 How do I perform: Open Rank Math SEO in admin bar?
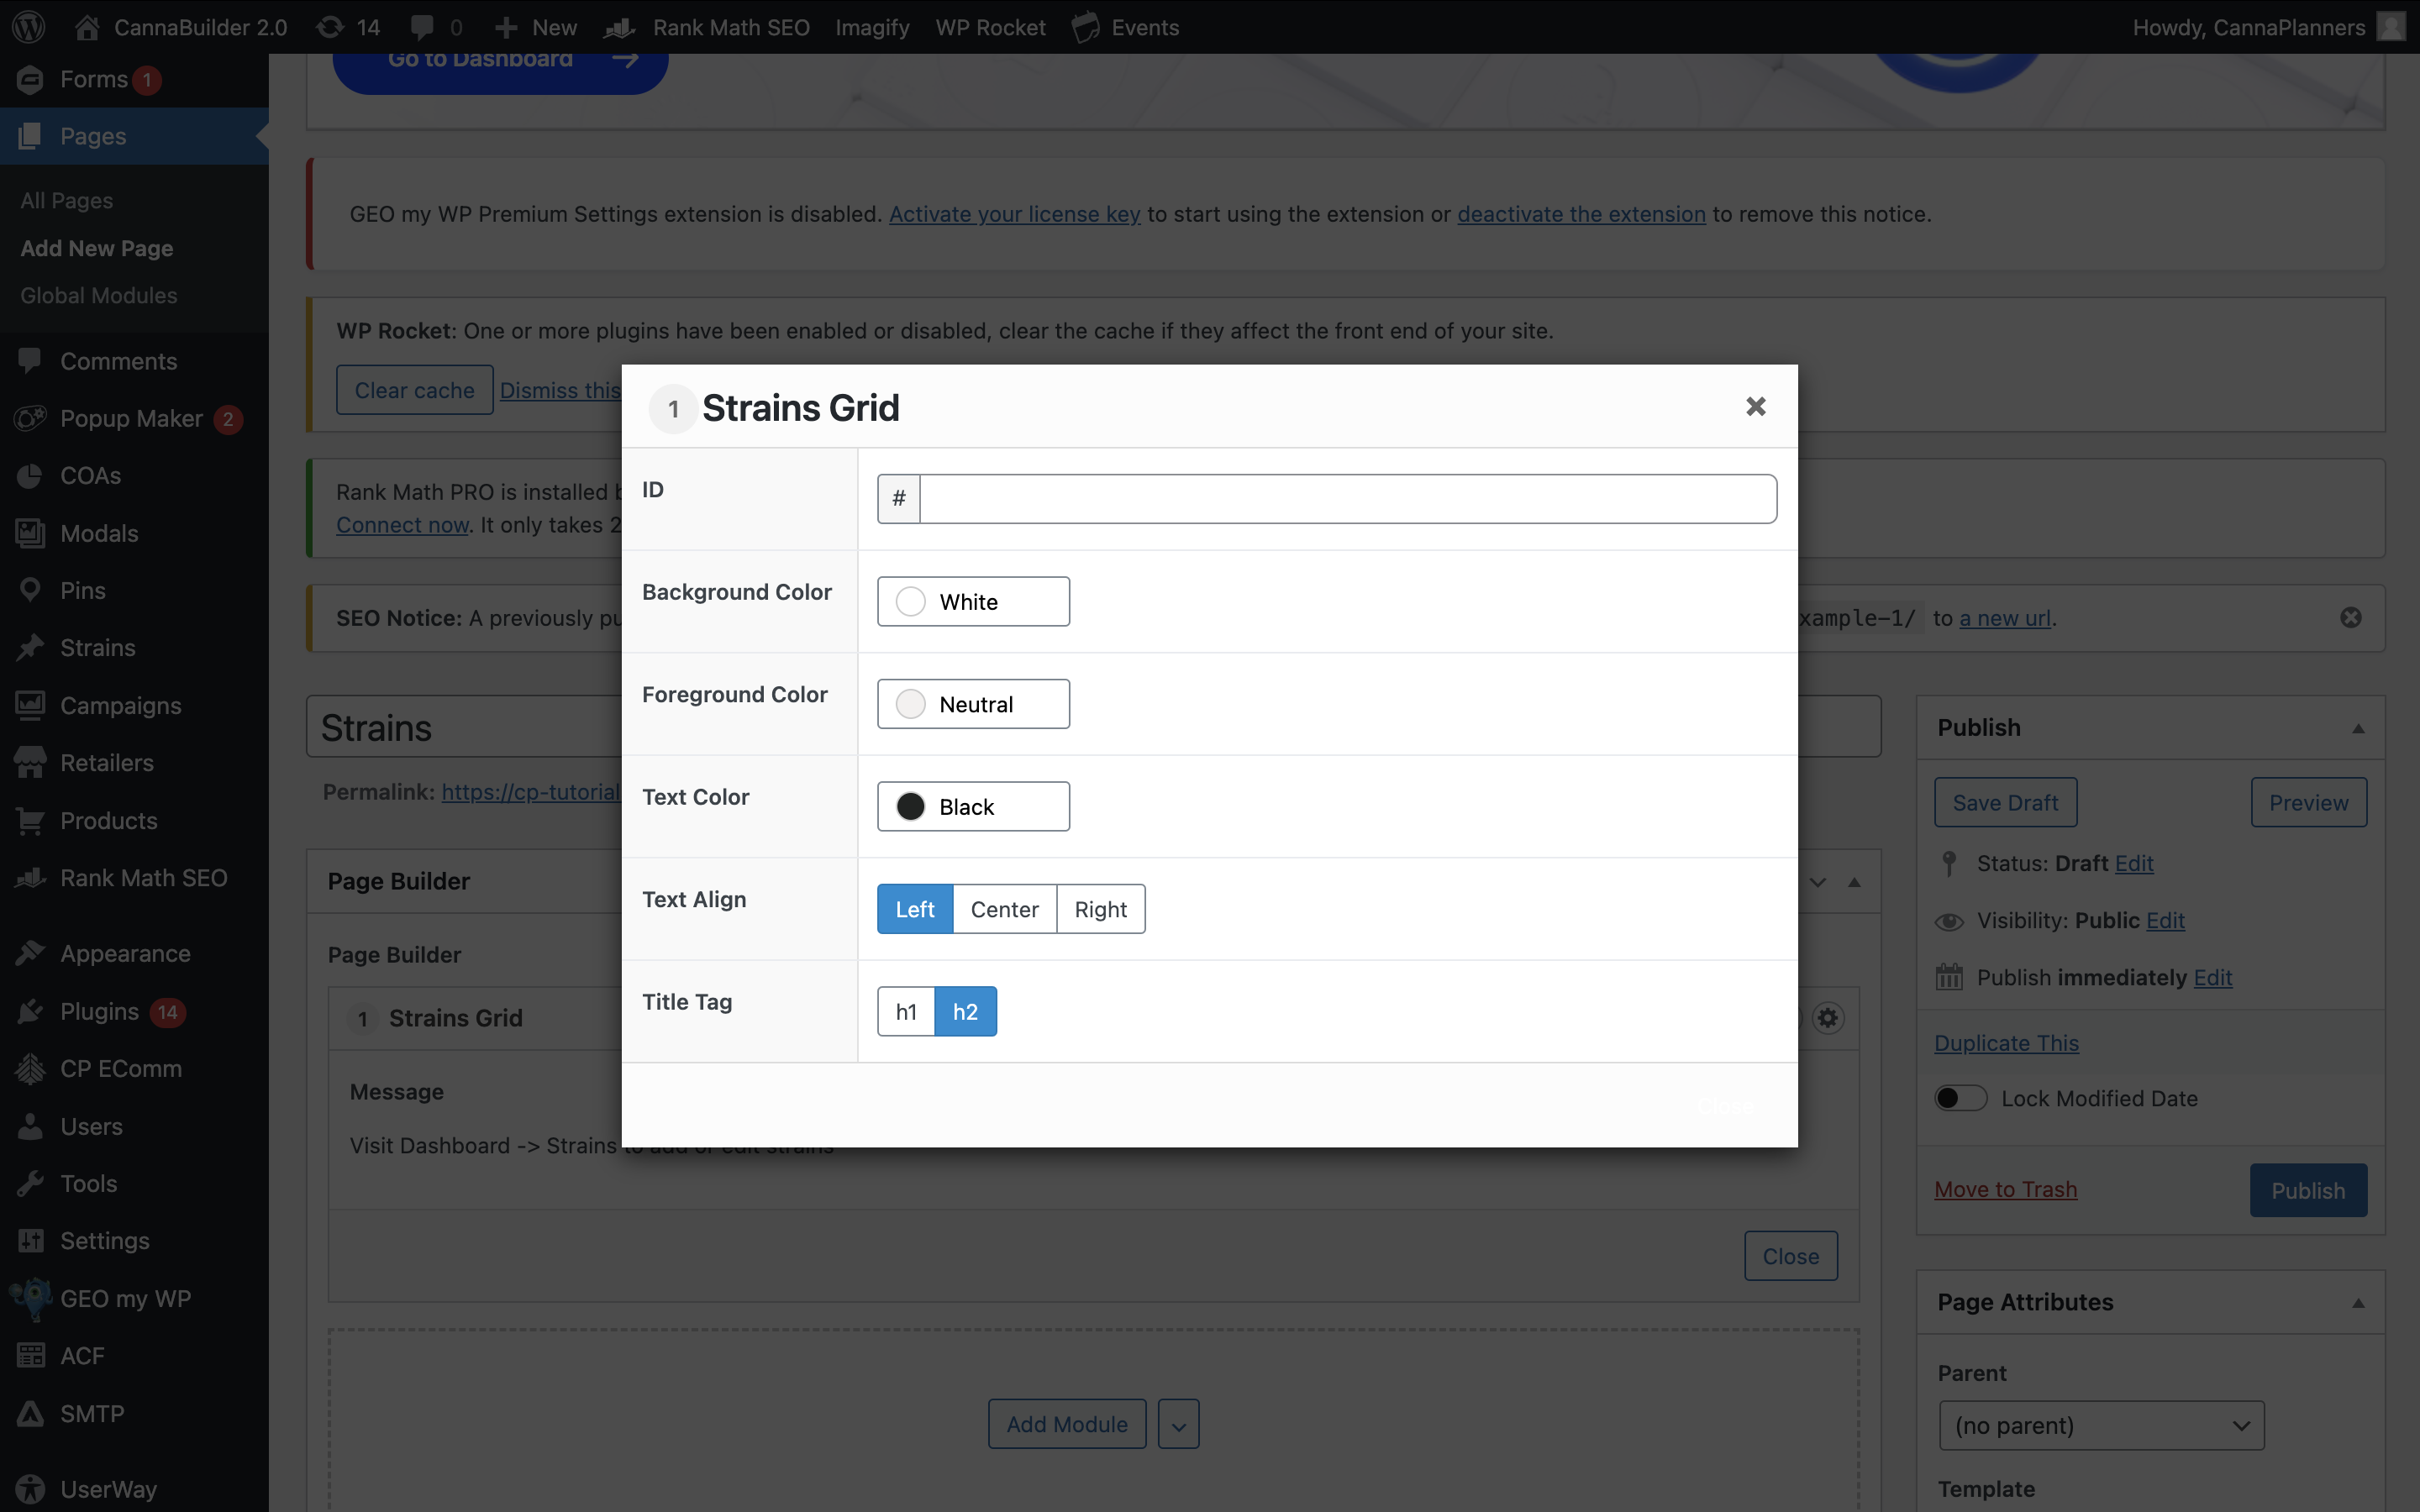[x=730, y=27]
